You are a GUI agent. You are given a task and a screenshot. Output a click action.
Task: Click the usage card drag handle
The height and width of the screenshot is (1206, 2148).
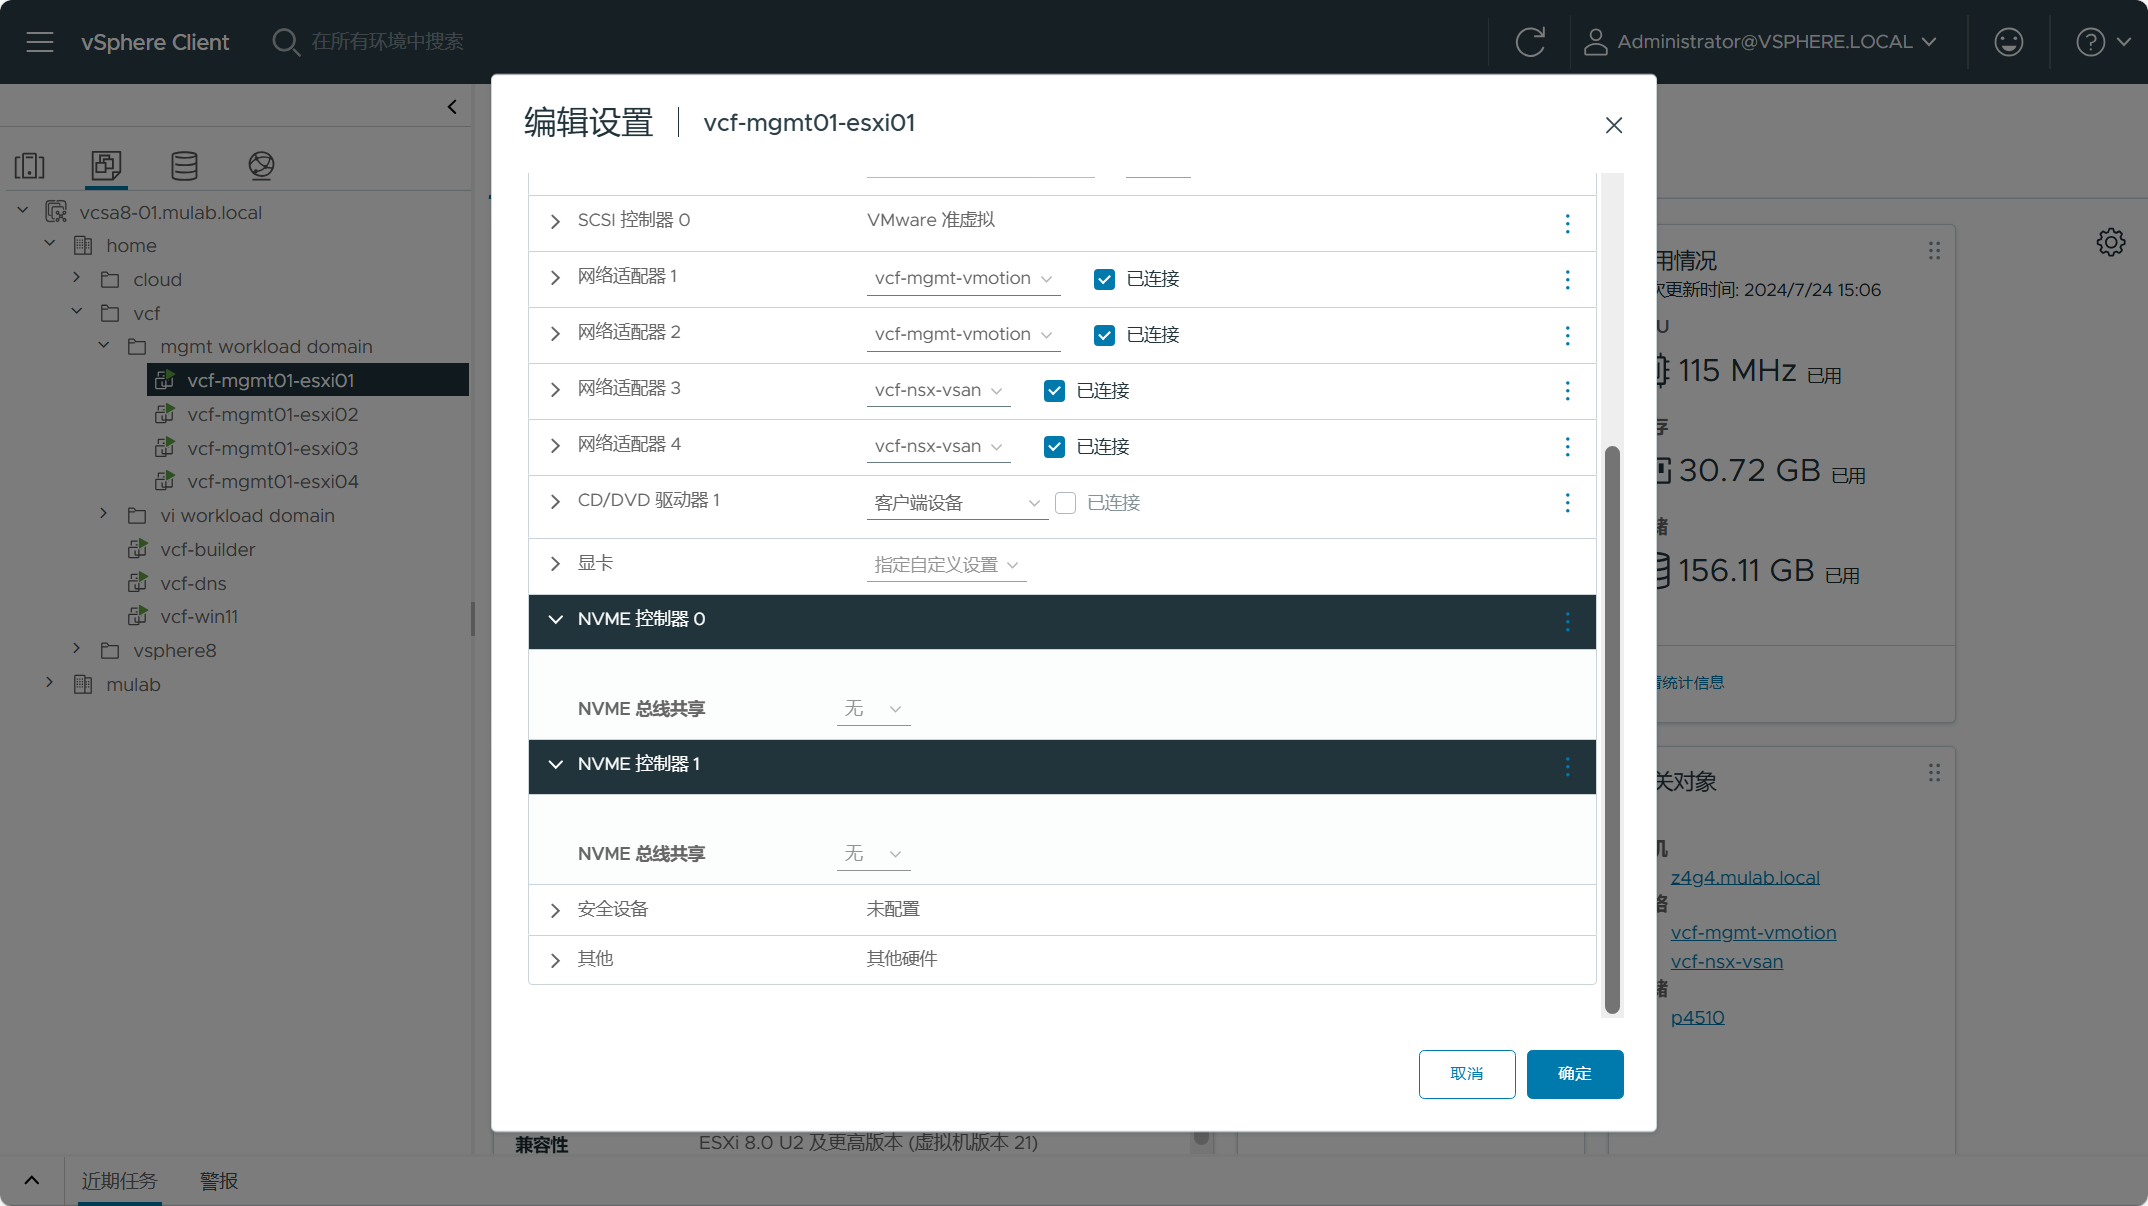[1934, 250]
